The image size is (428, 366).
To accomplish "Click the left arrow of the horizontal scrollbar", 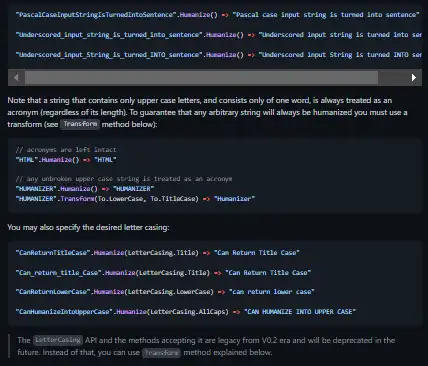I will (x=16, y=77).
